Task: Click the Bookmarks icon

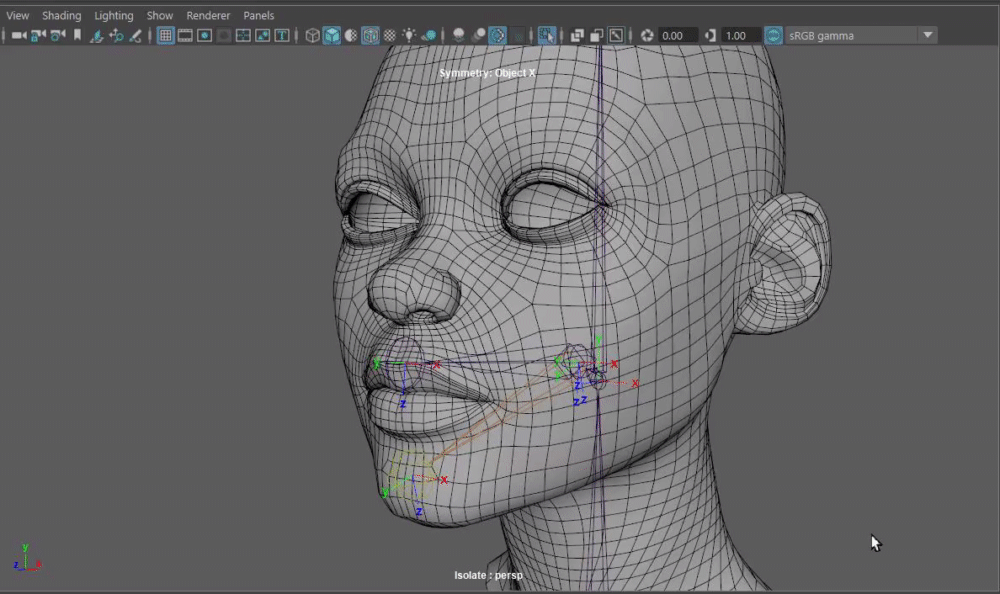Action: [77, 36]
